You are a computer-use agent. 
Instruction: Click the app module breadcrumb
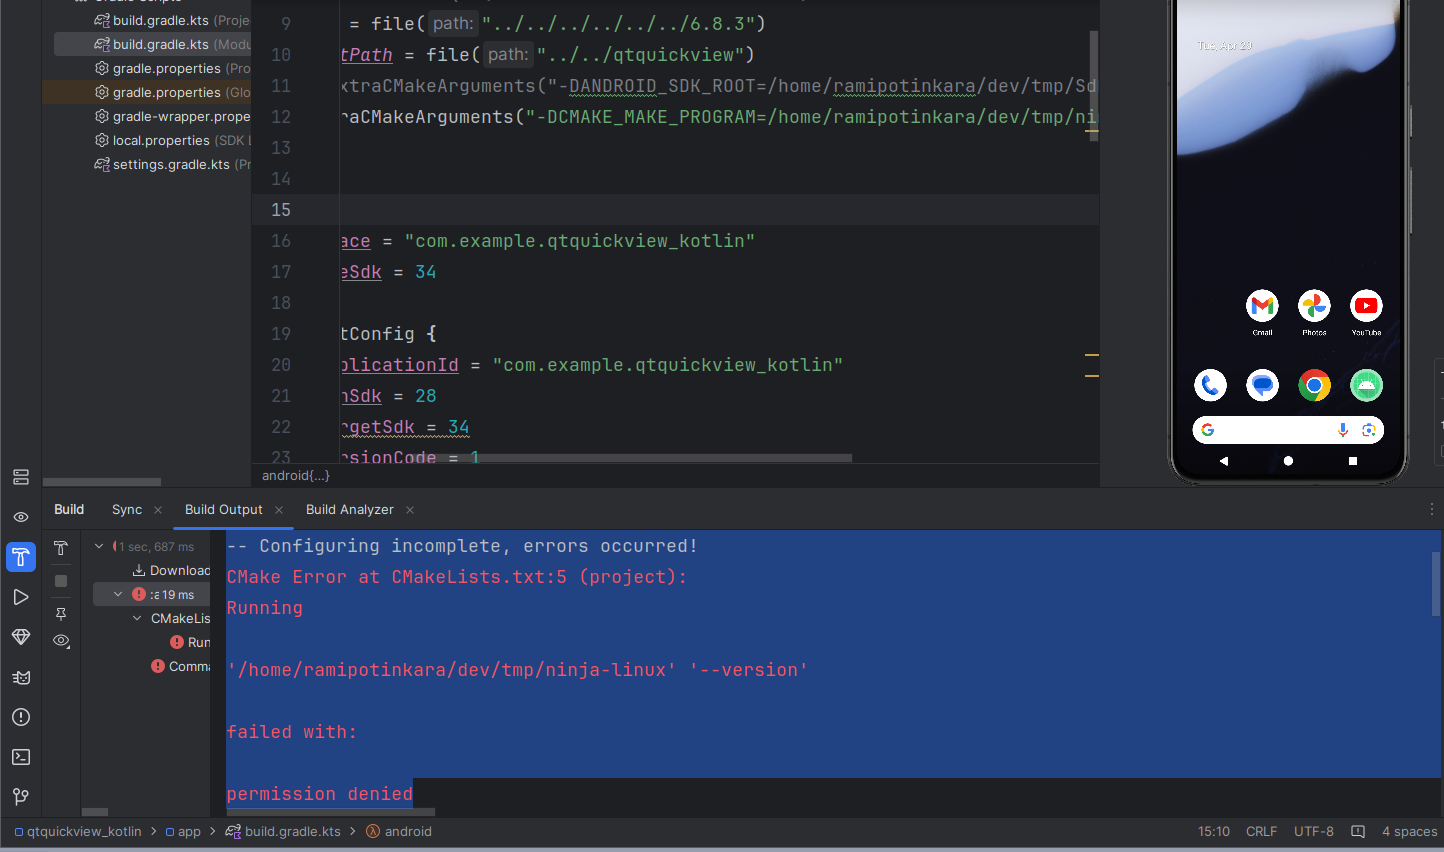183,832
